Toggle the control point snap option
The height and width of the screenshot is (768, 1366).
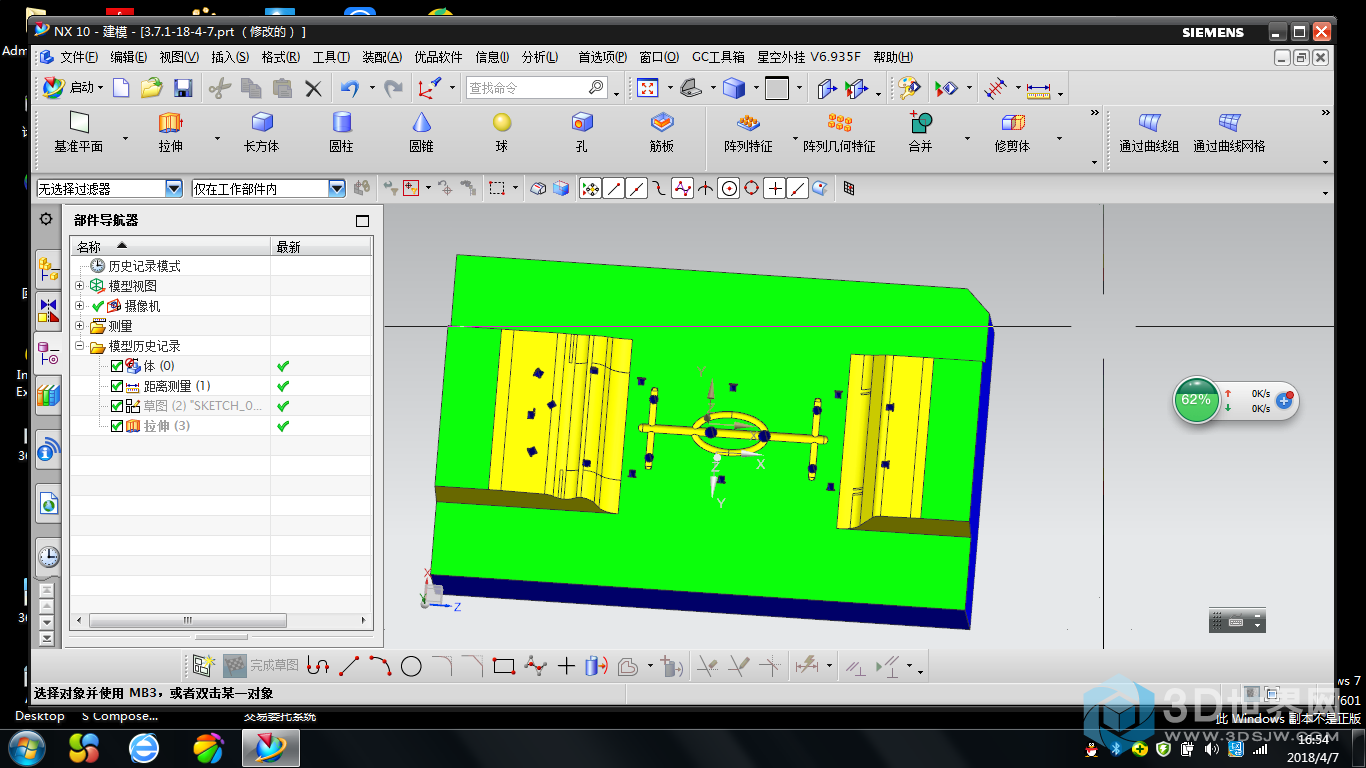click(660, 188)
